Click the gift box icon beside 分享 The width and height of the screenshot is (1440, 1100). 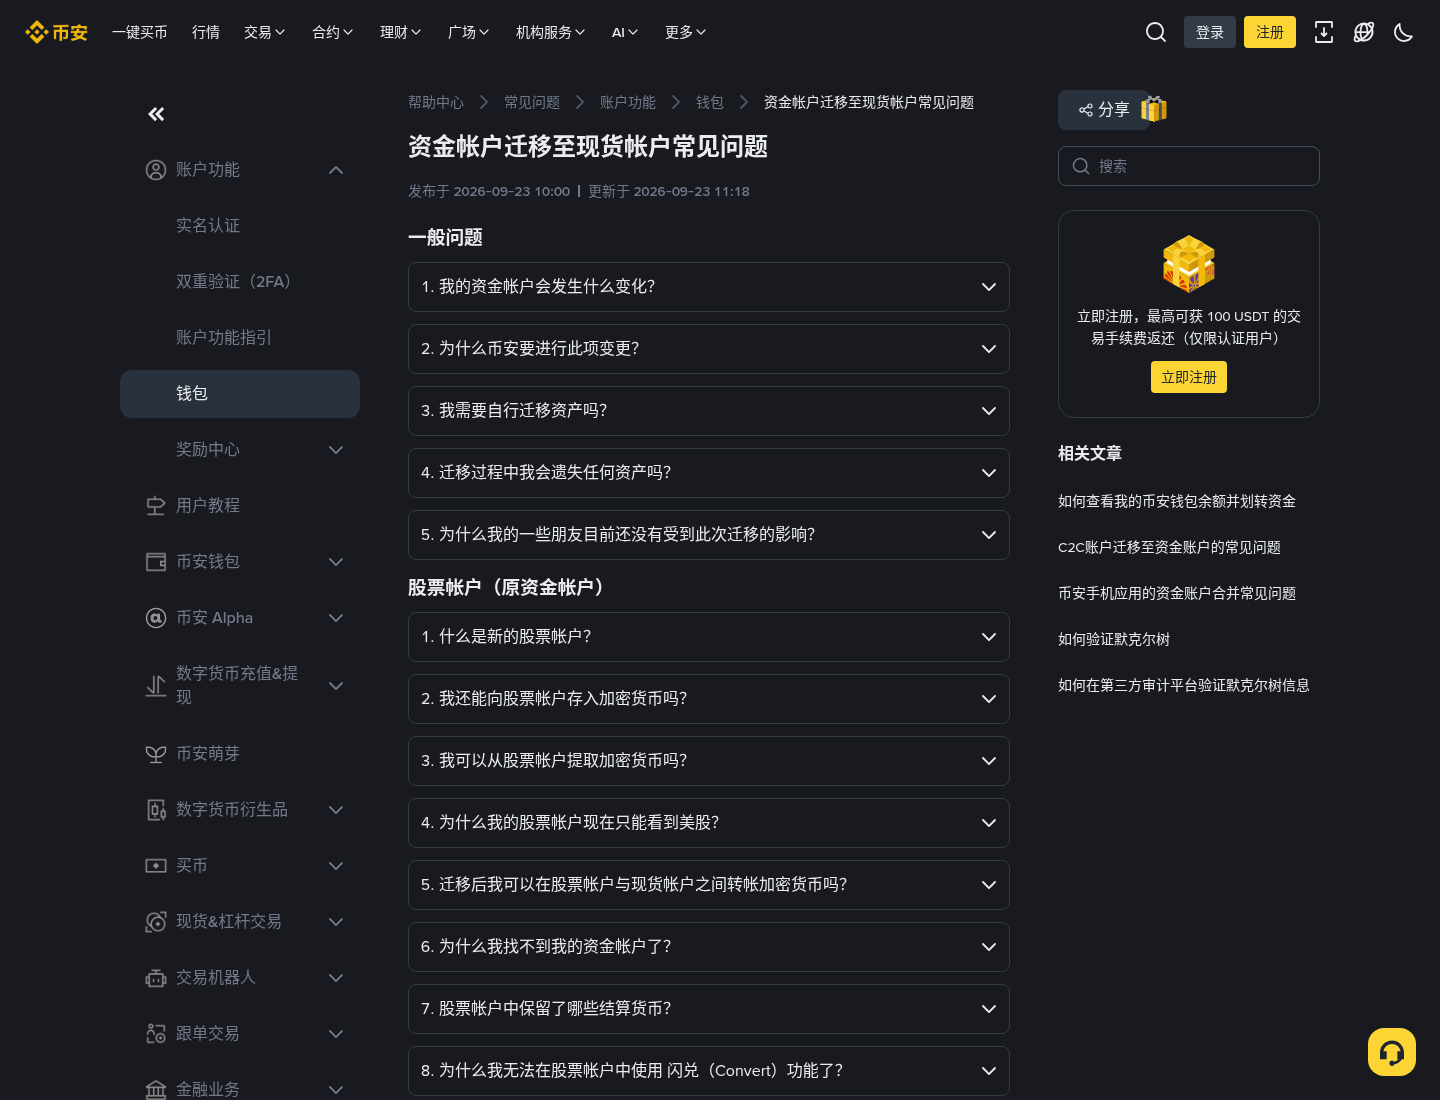1154,109
